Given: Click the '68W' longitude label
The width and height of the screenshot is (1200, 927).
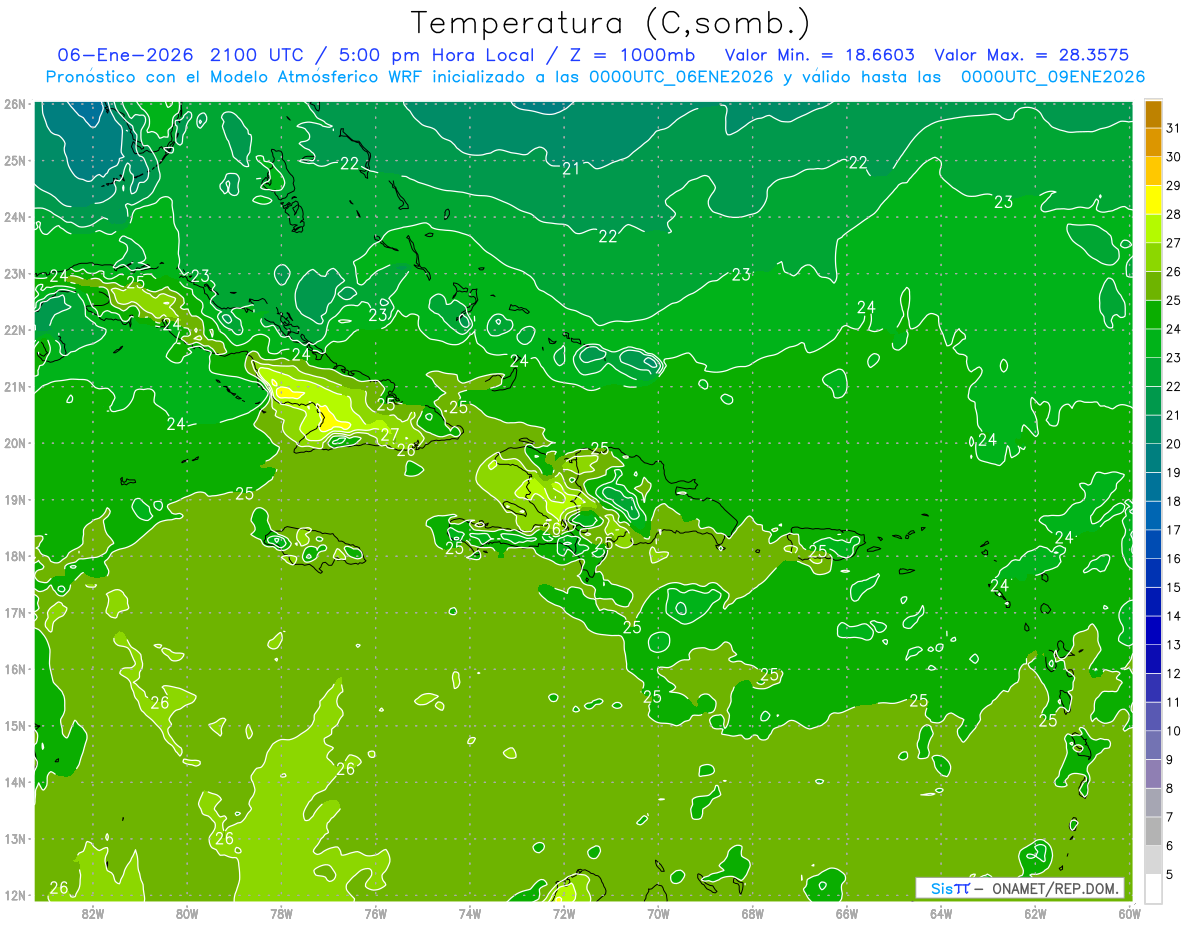Looking at the screenshot, I should [752, 913].
